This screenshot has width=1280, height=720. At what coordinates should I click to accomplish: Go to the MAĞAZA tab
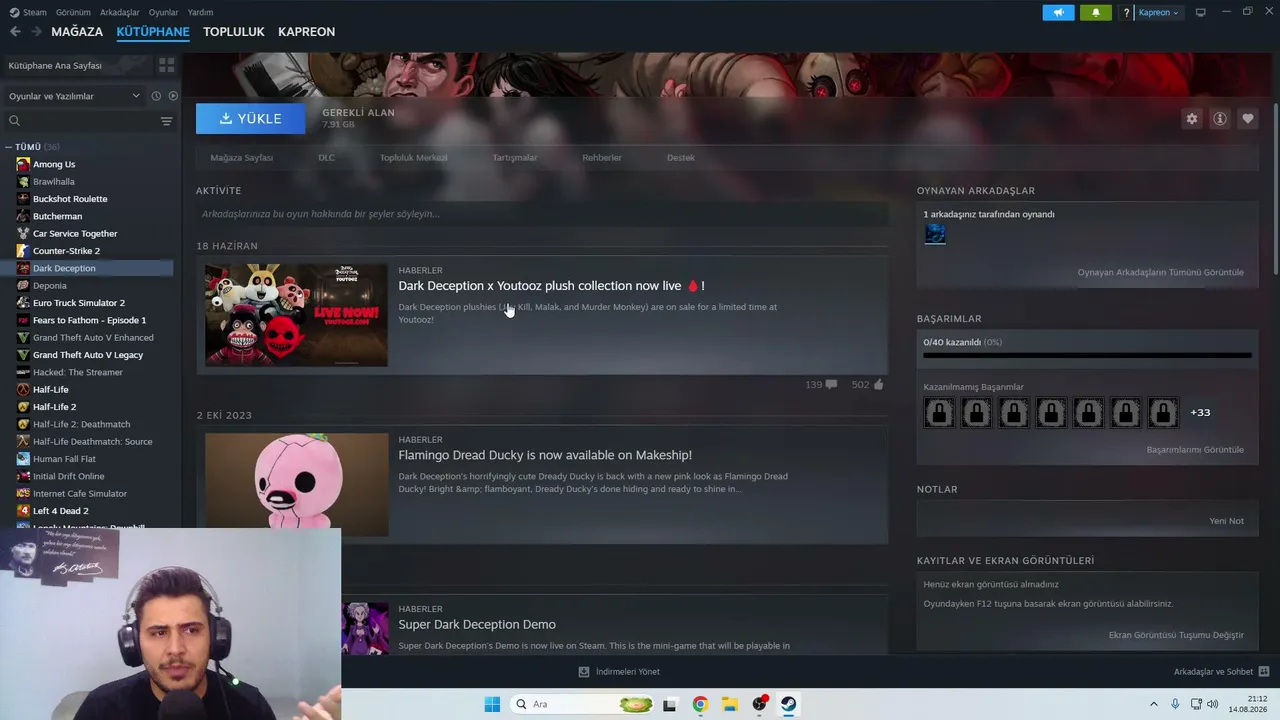(x=77, y=32)
